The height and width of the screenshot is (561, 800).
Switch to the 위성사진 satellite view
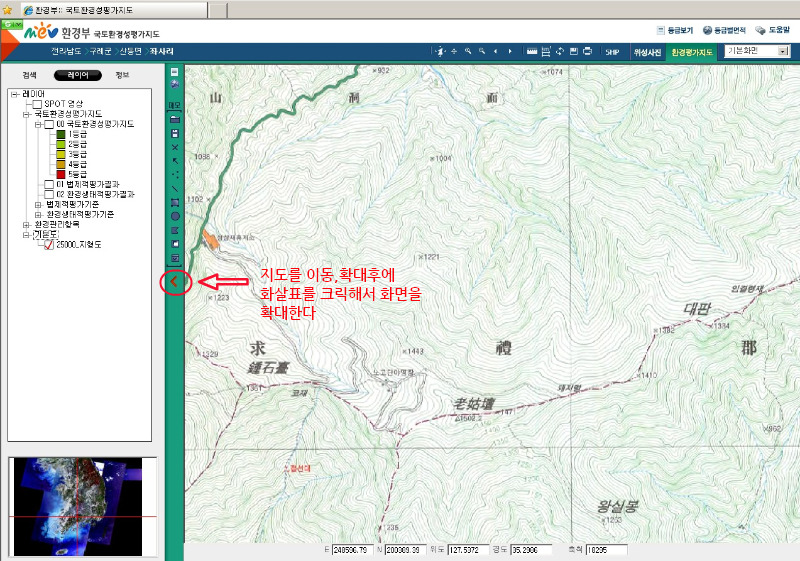pos(647,52)
